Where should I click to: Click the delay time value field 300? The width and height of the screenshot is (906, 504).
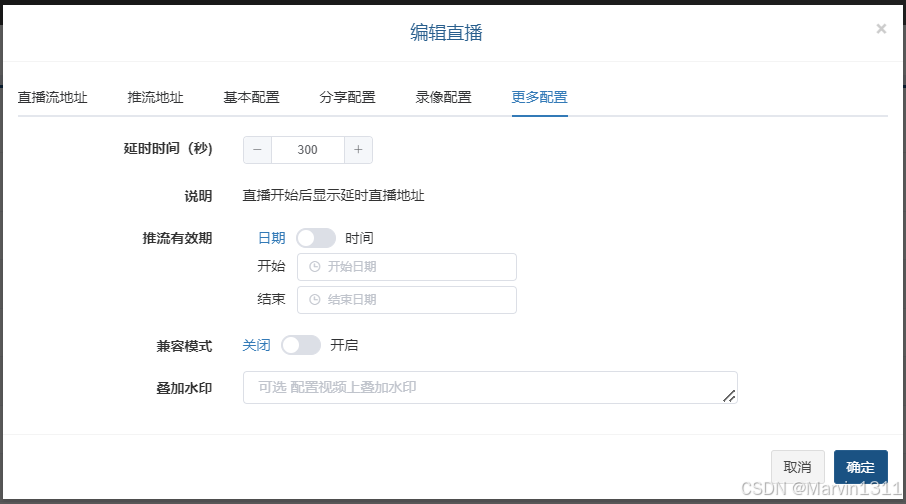pos(307,150)
